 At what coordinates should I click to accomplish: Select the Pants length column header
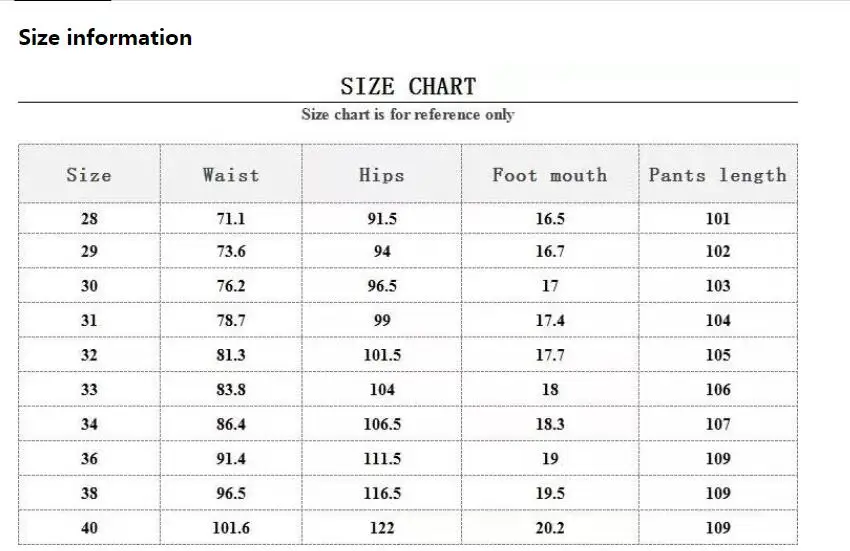click(718, 175)
